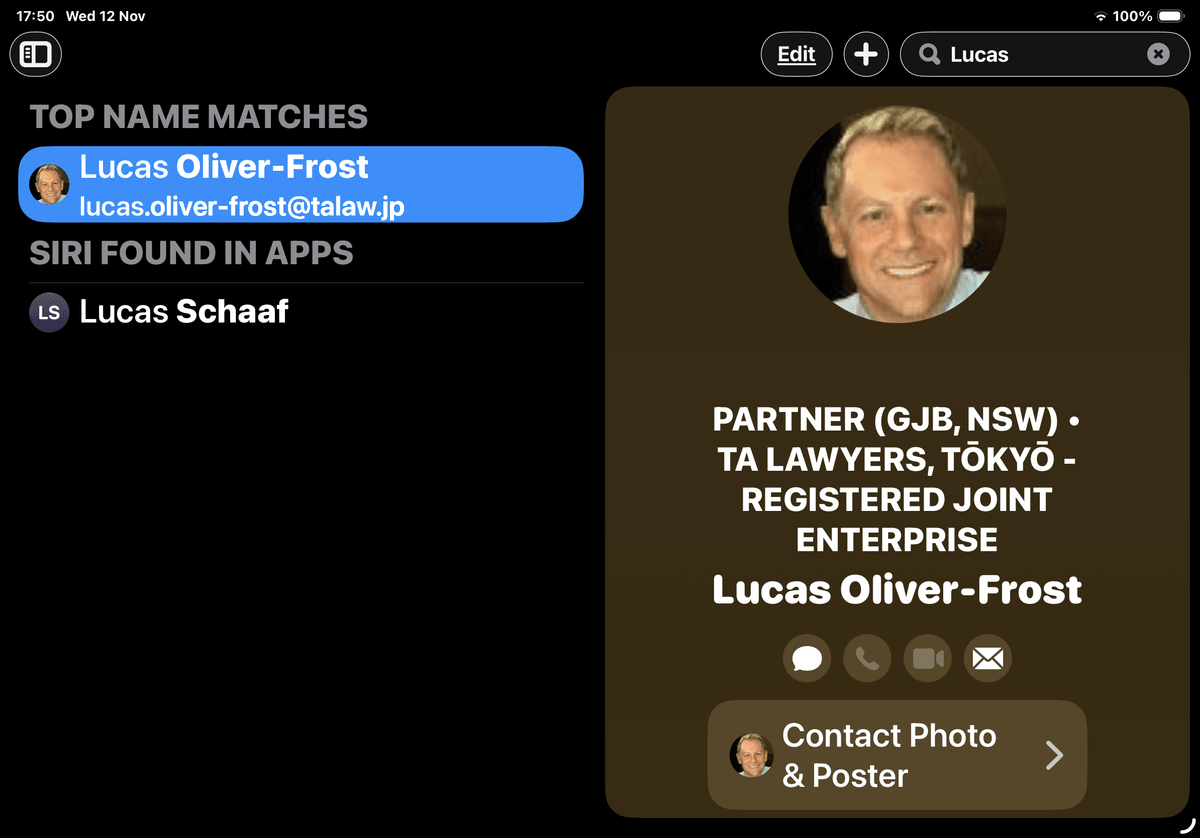The height and width of the screenshot is (838, 1200).
Task: Compose an email via envelope icon
Action: point(987,659)
